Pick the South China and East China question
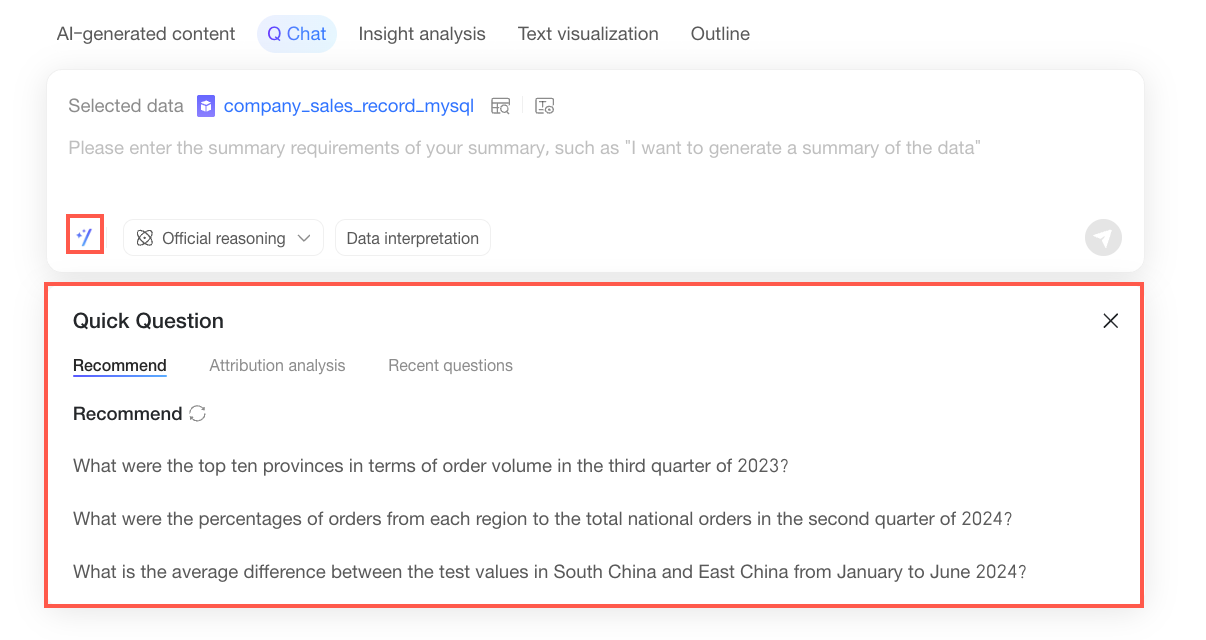 click(550, 573)
